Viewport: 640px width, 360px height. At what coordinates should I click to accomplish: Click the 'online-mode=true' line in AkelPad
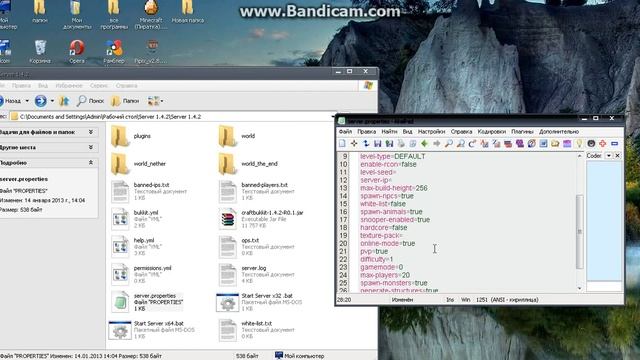[387, 243]
